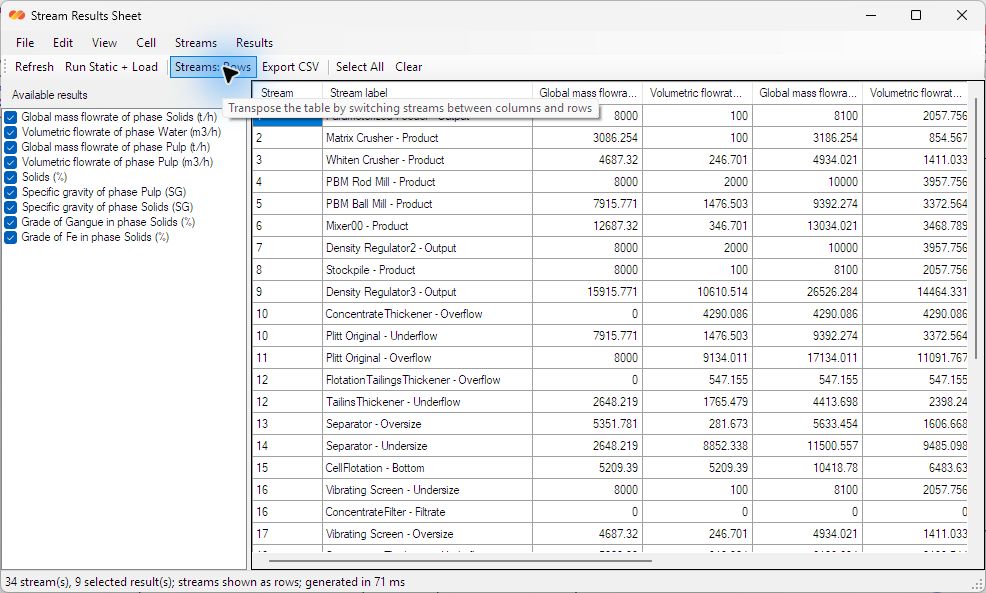The height and width of the screenshot is (593, 986).
Task: Select the Stockpile - Product cell
Action: pyautogui.click(x=427, y=270)
